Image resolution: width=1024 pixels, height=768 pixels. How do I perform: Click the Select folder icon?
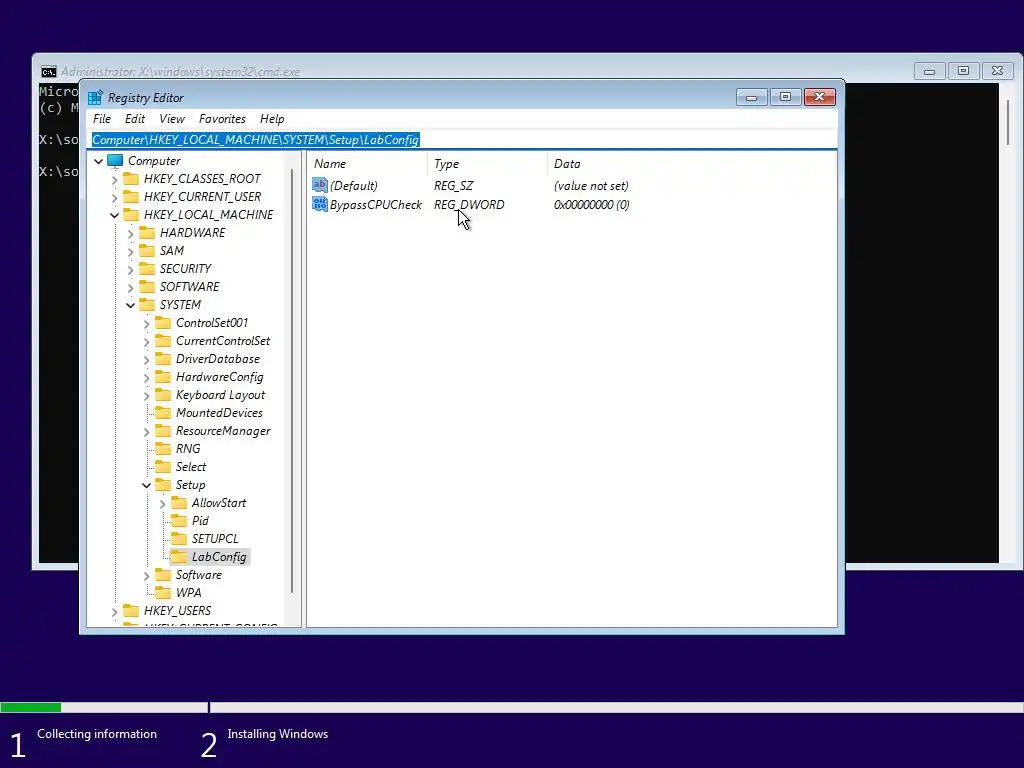click(x=163, y=467)
